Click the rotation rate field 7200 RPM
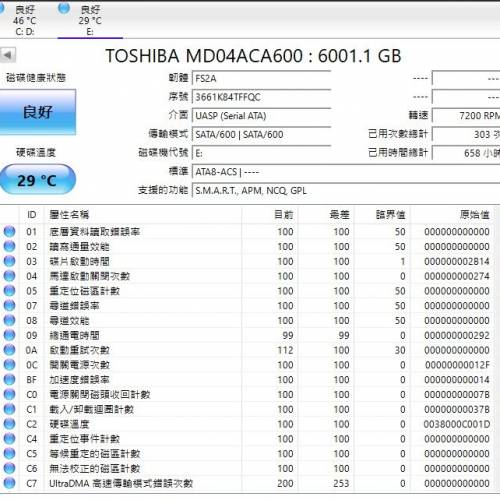Image resolution: width=500 pixels, height=500 pixels. (x=466, y=116)
